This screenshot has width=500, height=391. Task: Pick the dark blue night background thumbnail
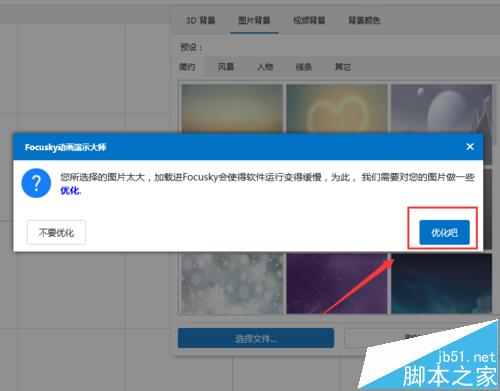point(441,283)
